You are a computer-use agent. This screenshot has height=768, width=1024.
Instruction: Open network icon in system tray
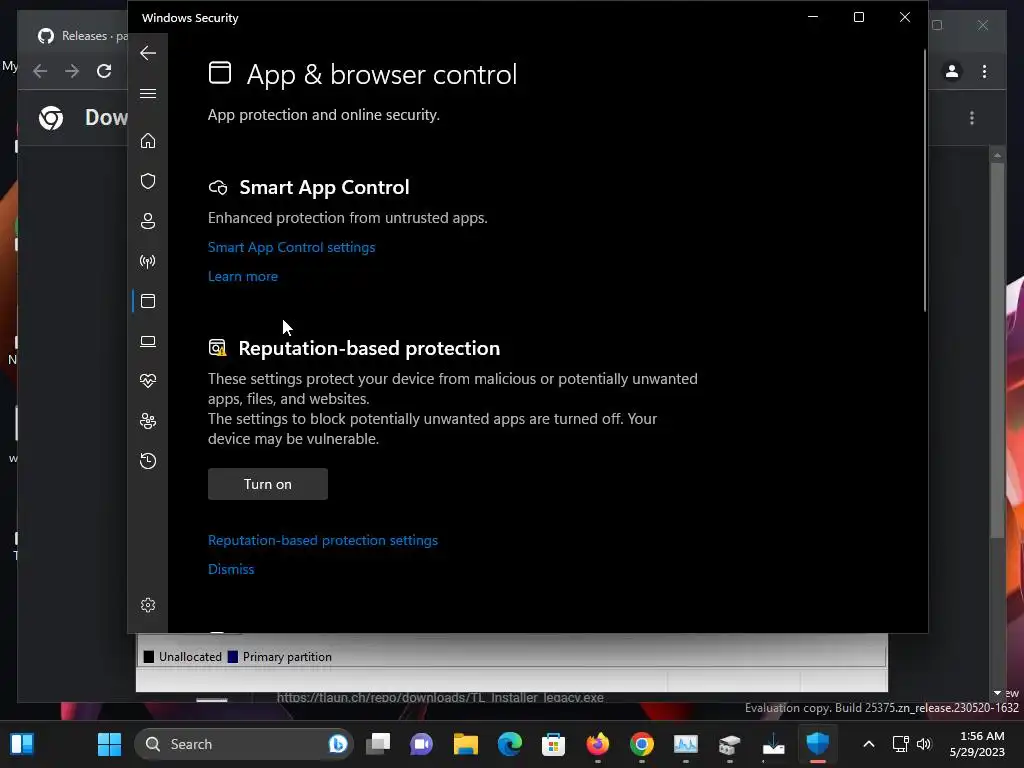coord(901,744)
